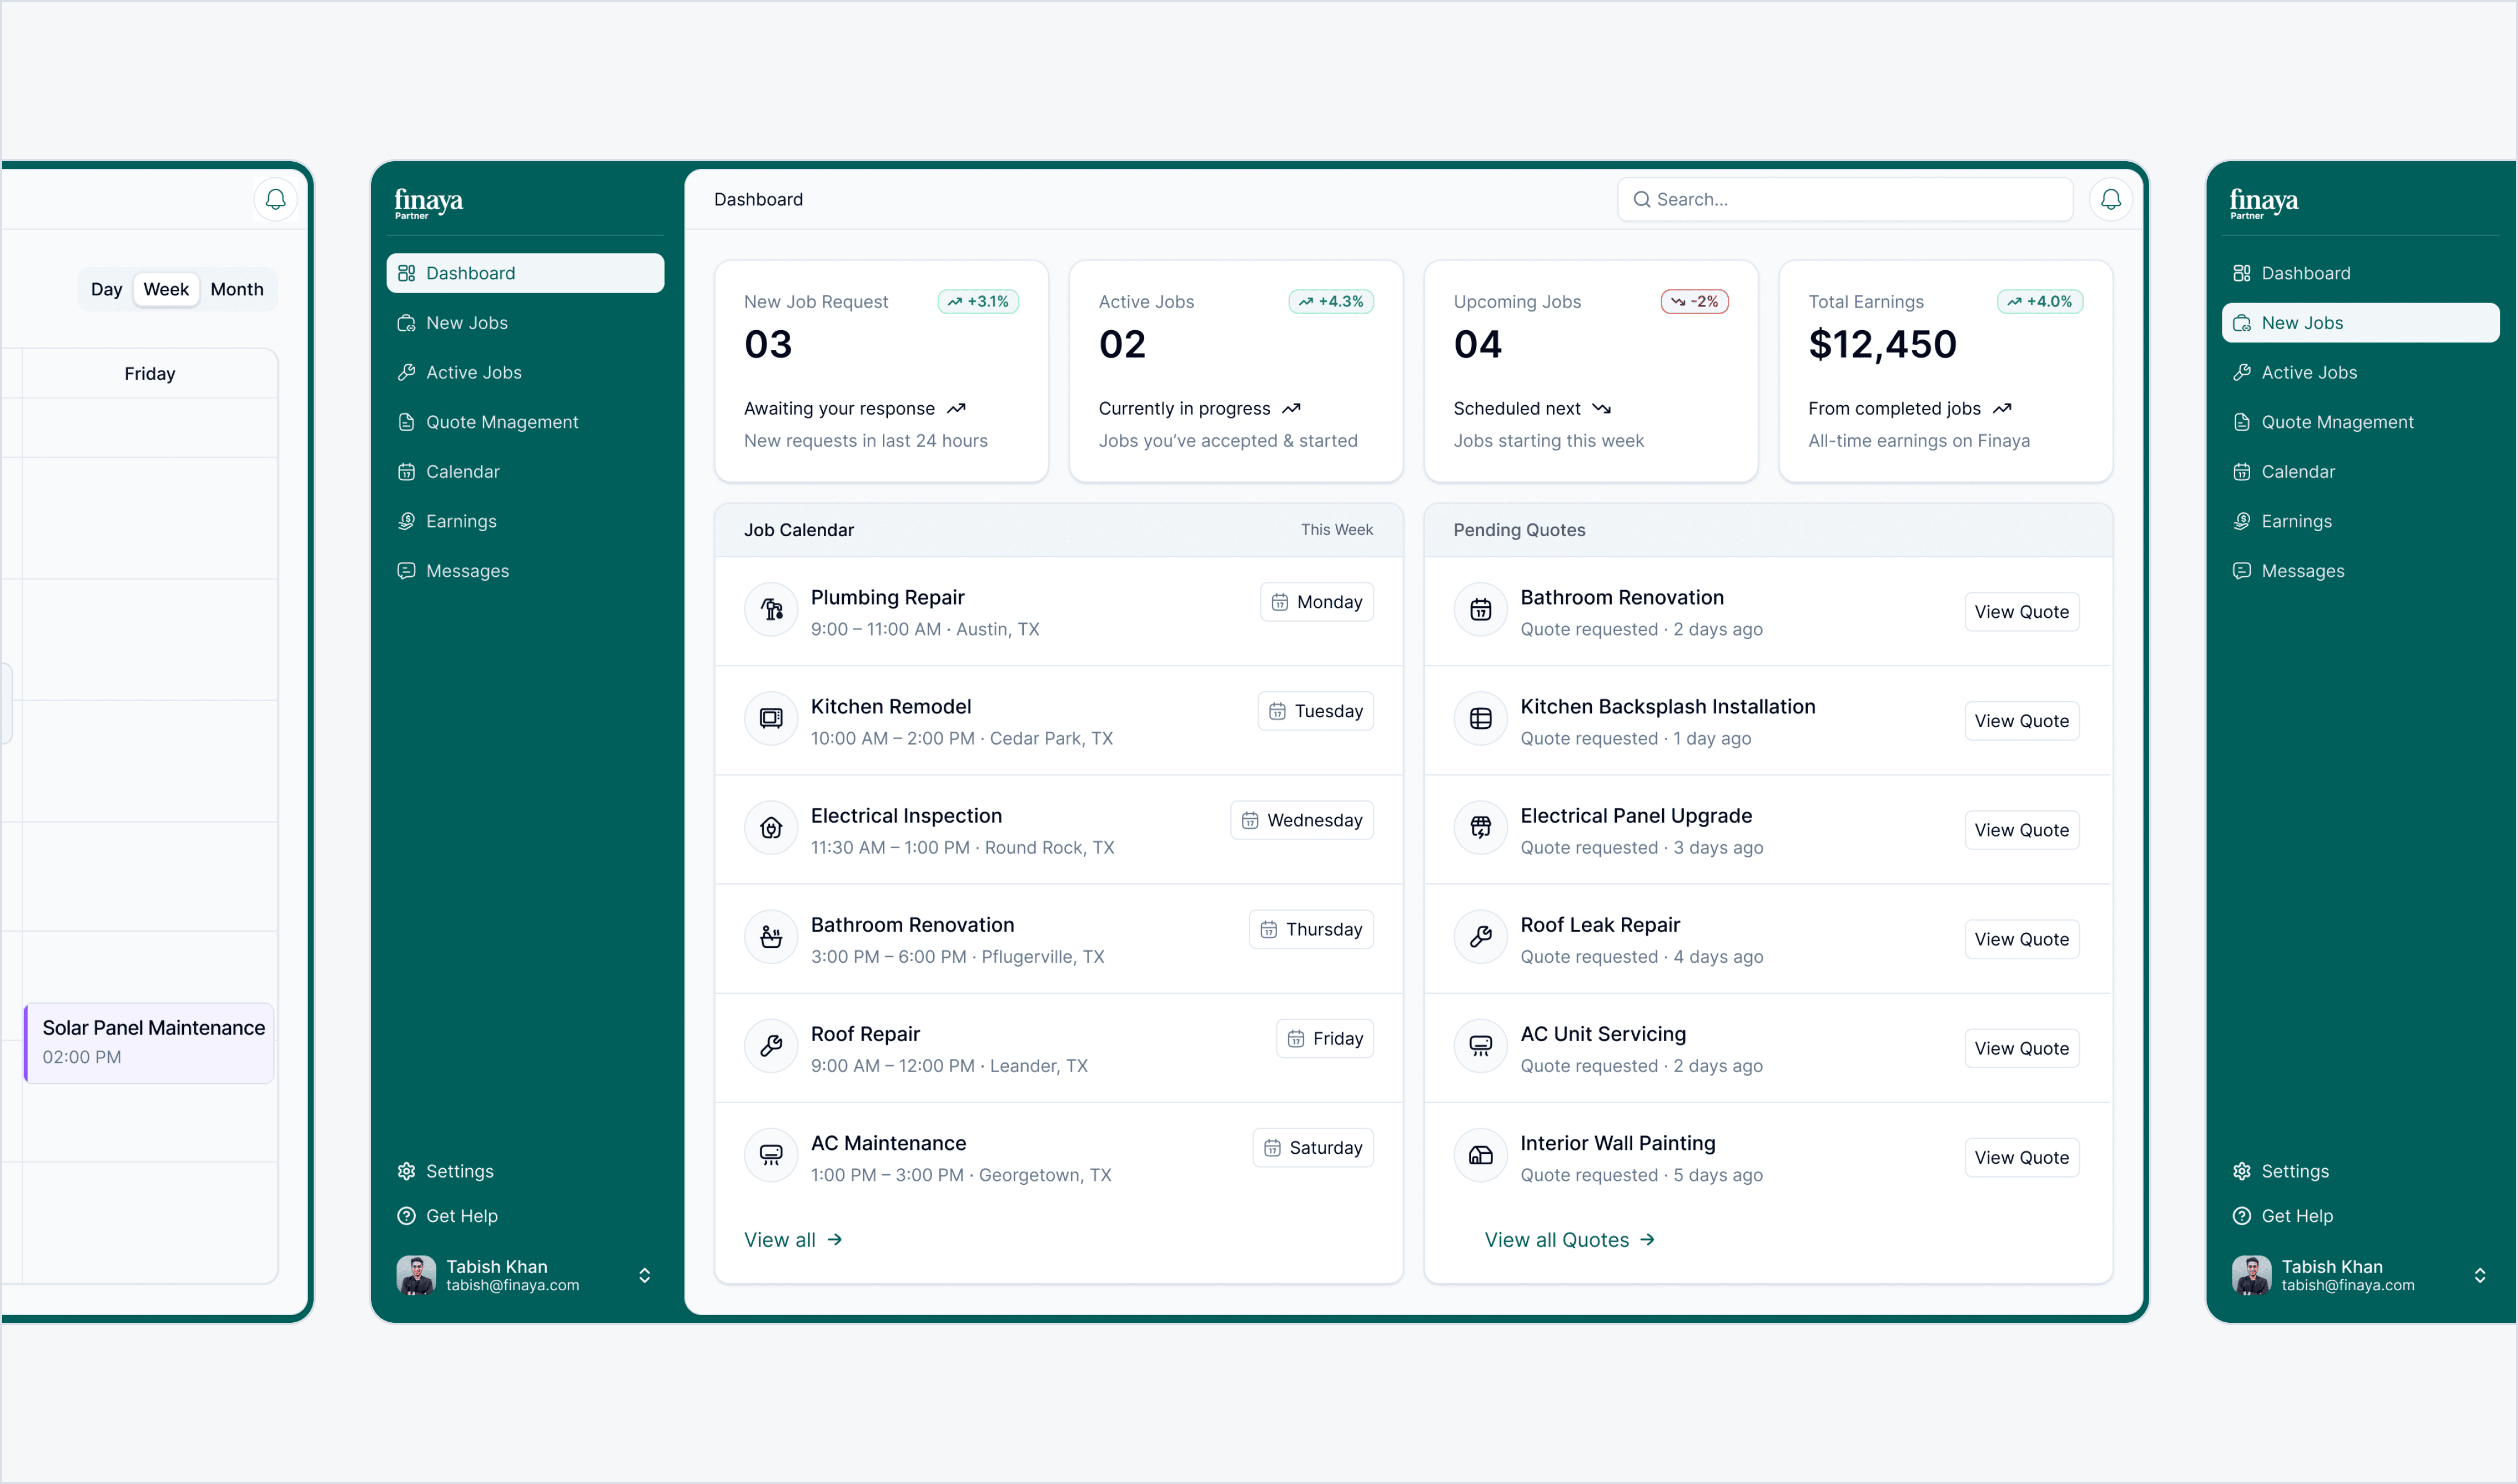
Task: Click the Tabish Khan avatar in main sidebar
Action: coord(416,1275)
